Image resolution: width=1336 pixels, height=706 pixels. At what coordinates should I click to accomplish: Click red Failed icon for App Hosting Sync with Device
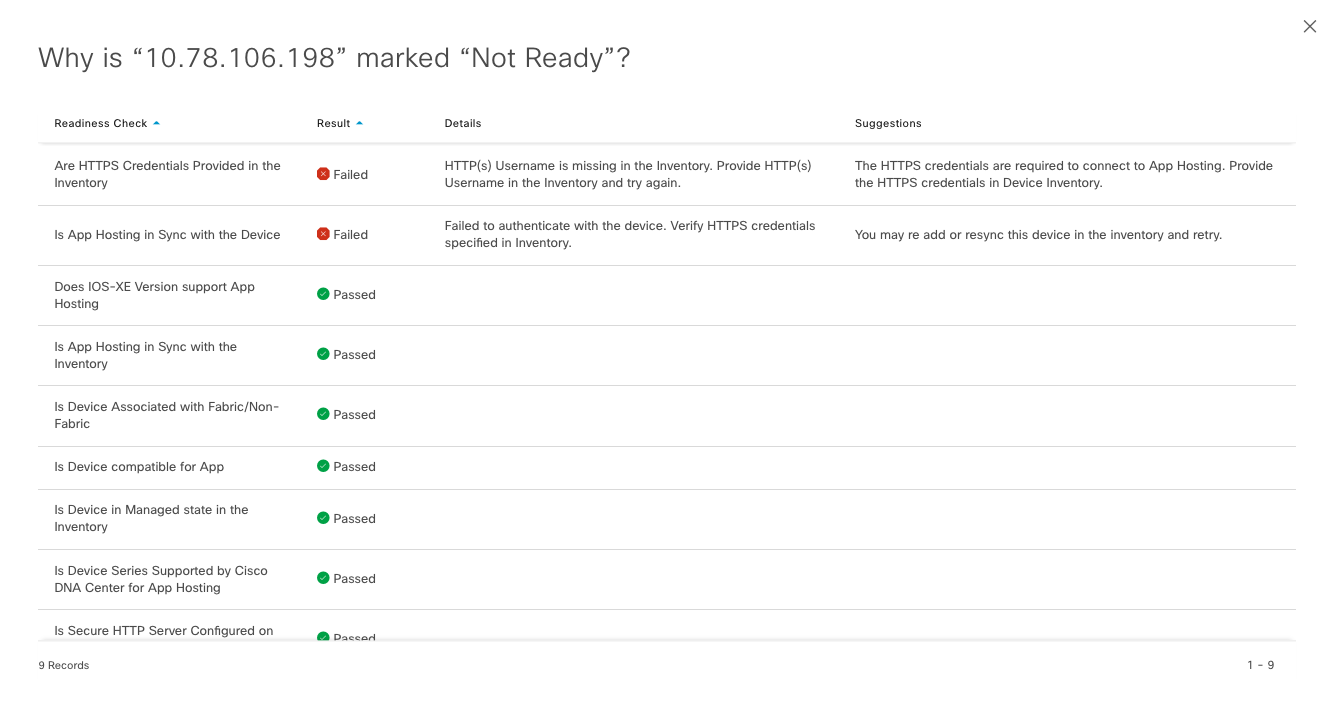pos(323,234)
